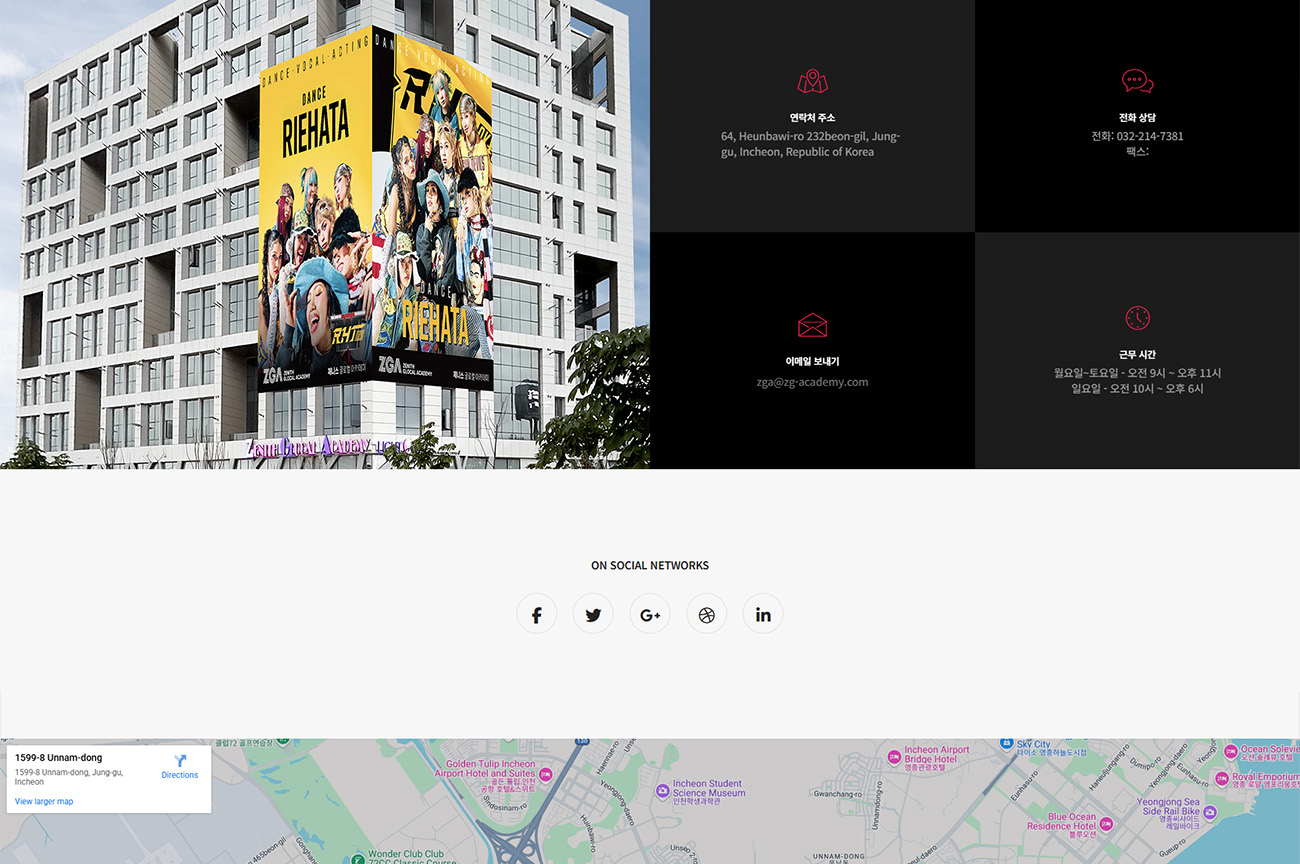The height and width of the screenshot is (864, 1300).
Task: Open the Google Plus social icon
Action: [x=650, y=614]
